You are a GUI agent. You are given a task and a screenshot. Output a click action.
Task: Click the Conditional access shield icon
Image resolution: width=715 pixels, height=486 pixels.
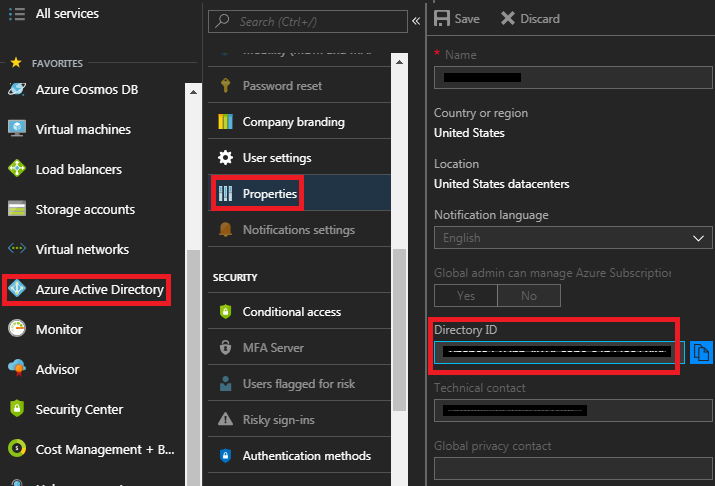pyautogui.click(x=225, y=311)
